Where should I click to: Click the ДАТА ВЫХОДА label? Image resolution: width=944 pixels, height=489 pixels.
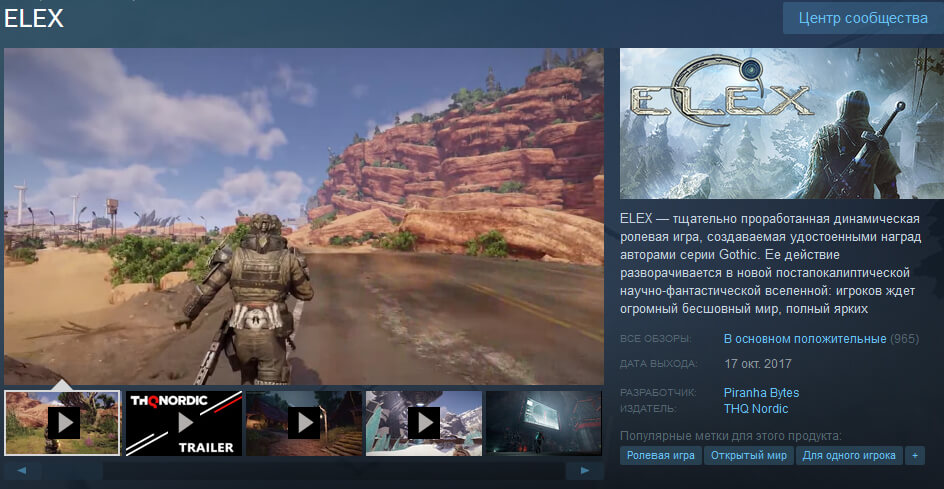(659, 364)
